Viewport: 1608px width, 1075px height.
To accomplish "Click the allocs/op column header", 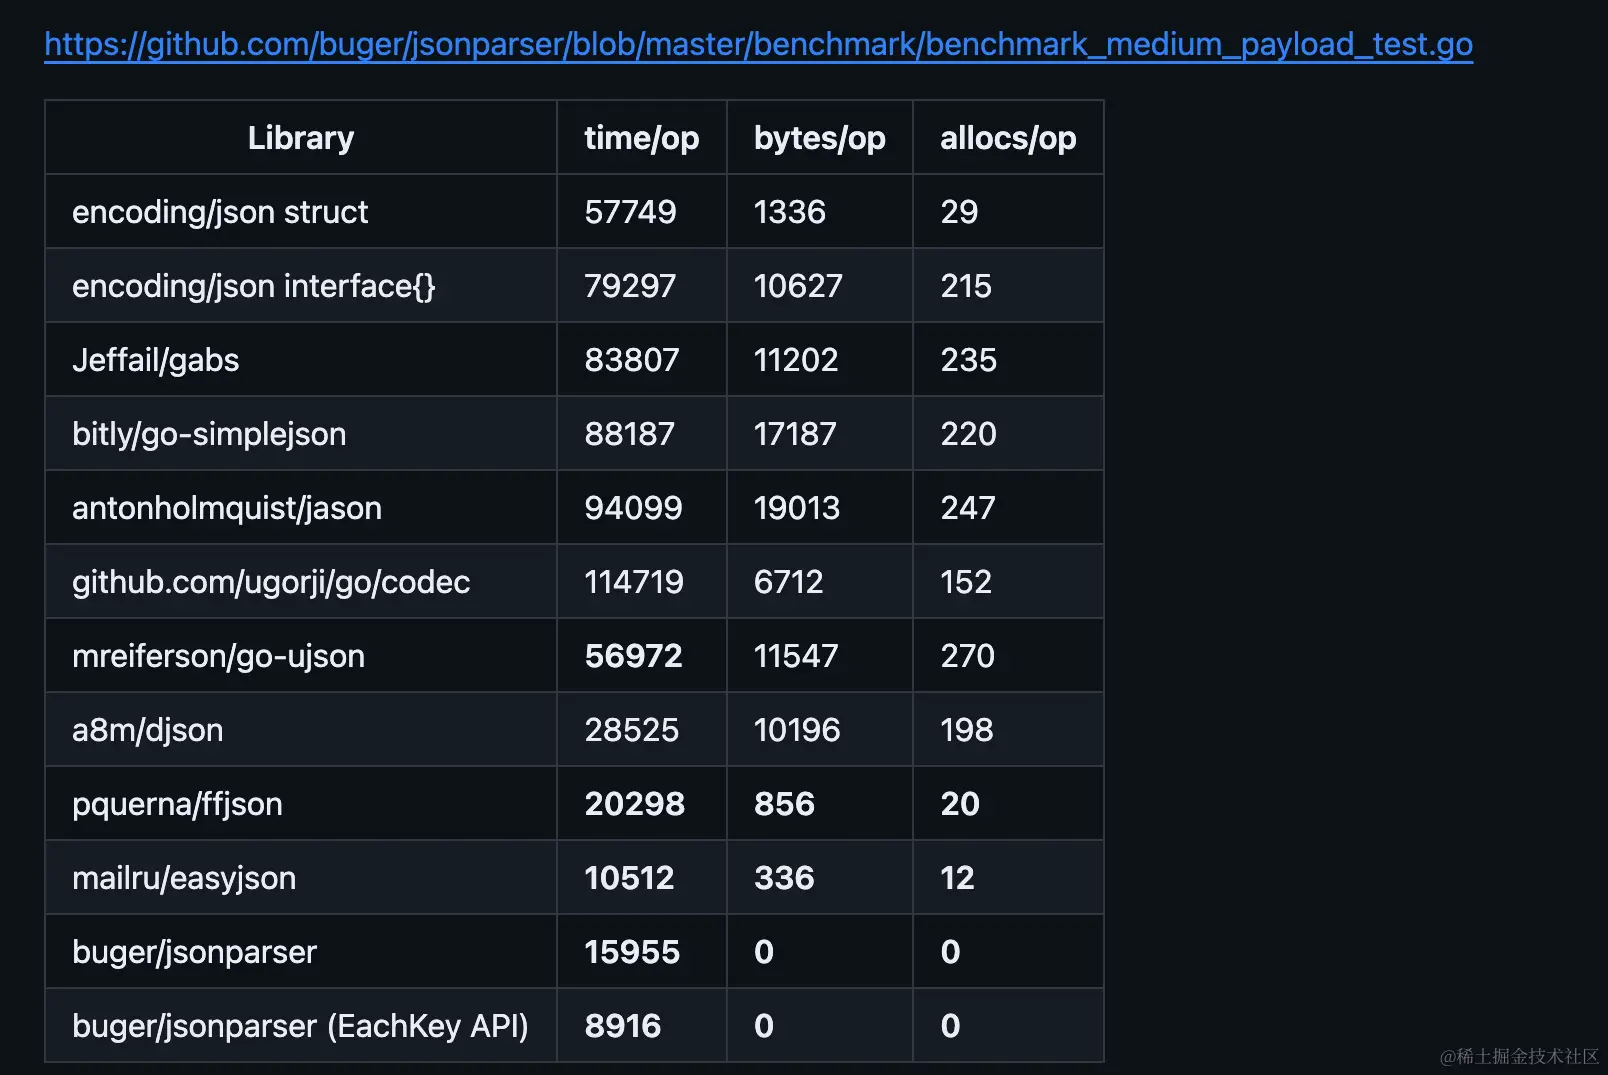I will pos(1008,138).
